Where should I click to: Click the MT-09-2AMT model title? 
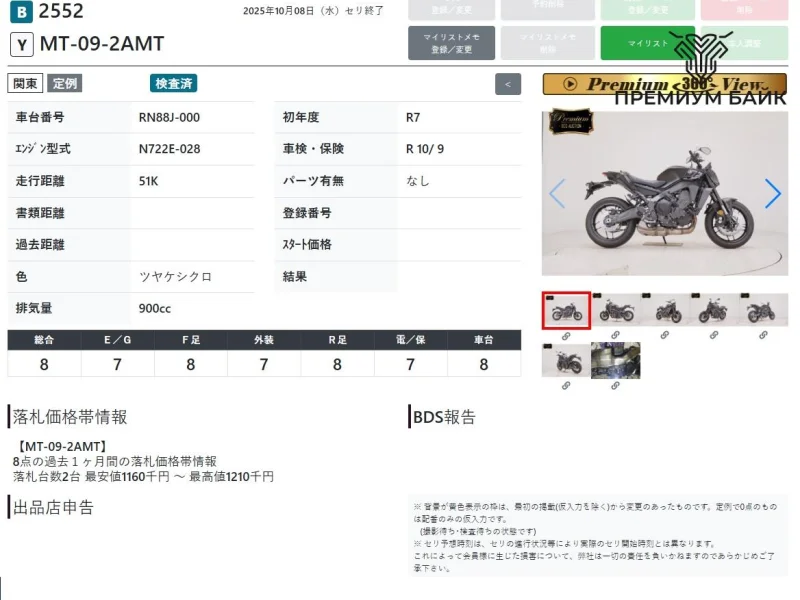102,44
